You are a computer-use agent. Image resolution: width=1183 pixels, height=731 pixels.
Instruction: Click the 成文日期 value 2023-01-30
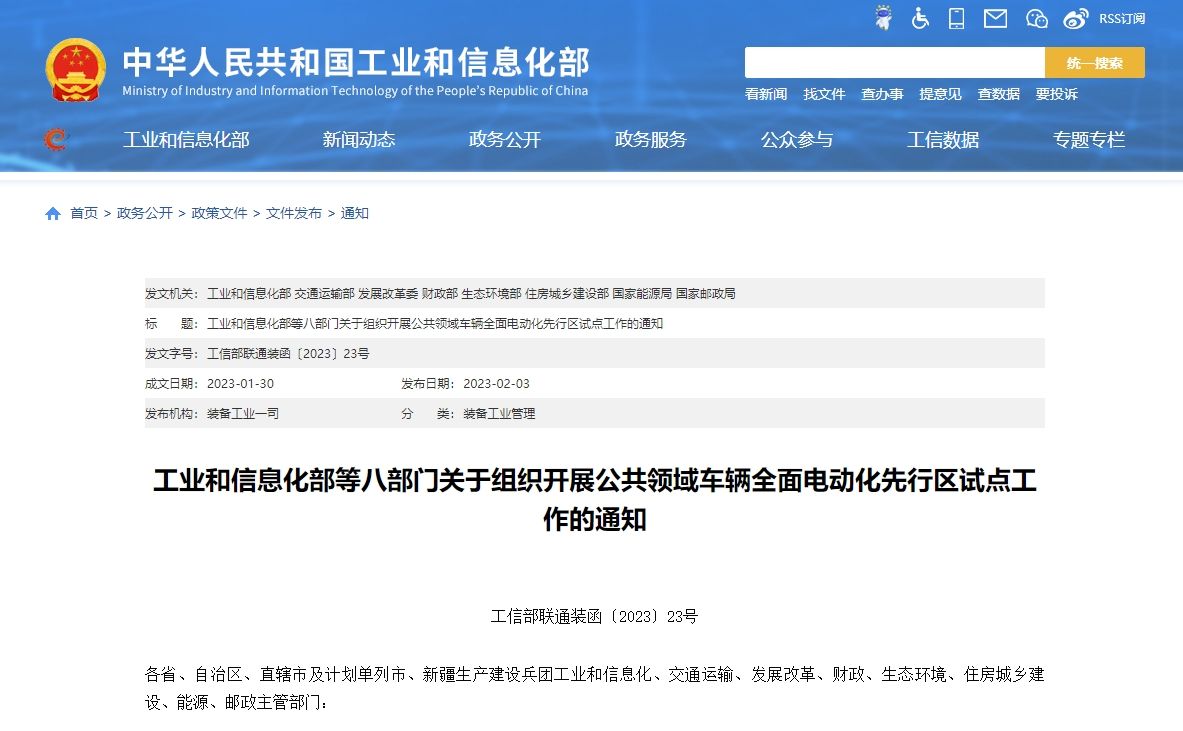[241, 384]
